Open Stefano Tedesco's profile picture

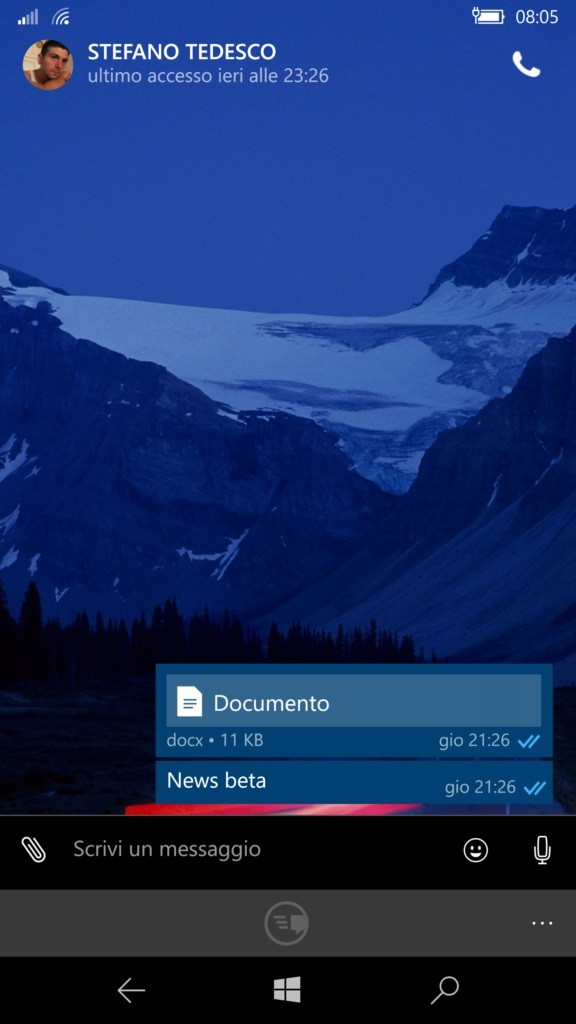coord(48,64)
